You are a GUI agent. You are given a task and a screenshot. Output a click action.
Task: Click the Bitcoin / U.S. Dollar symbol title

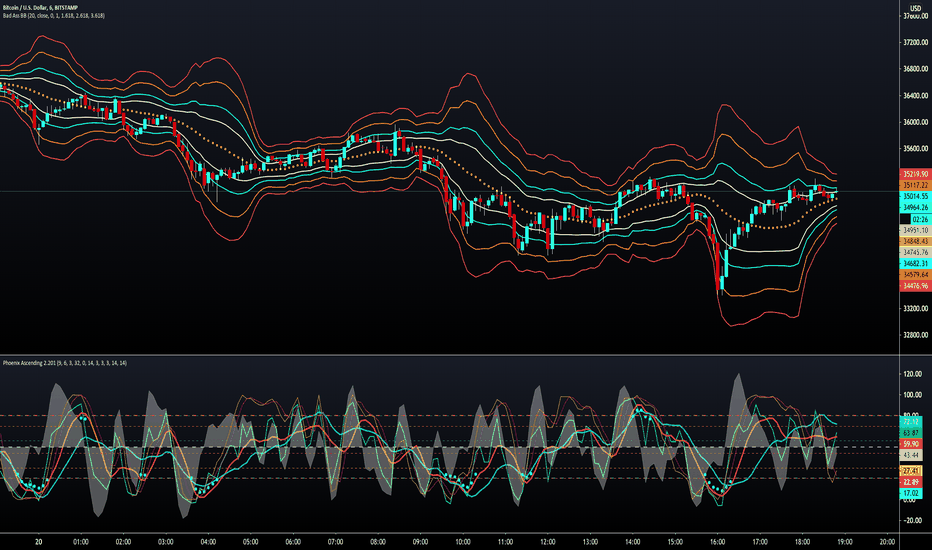40,8
